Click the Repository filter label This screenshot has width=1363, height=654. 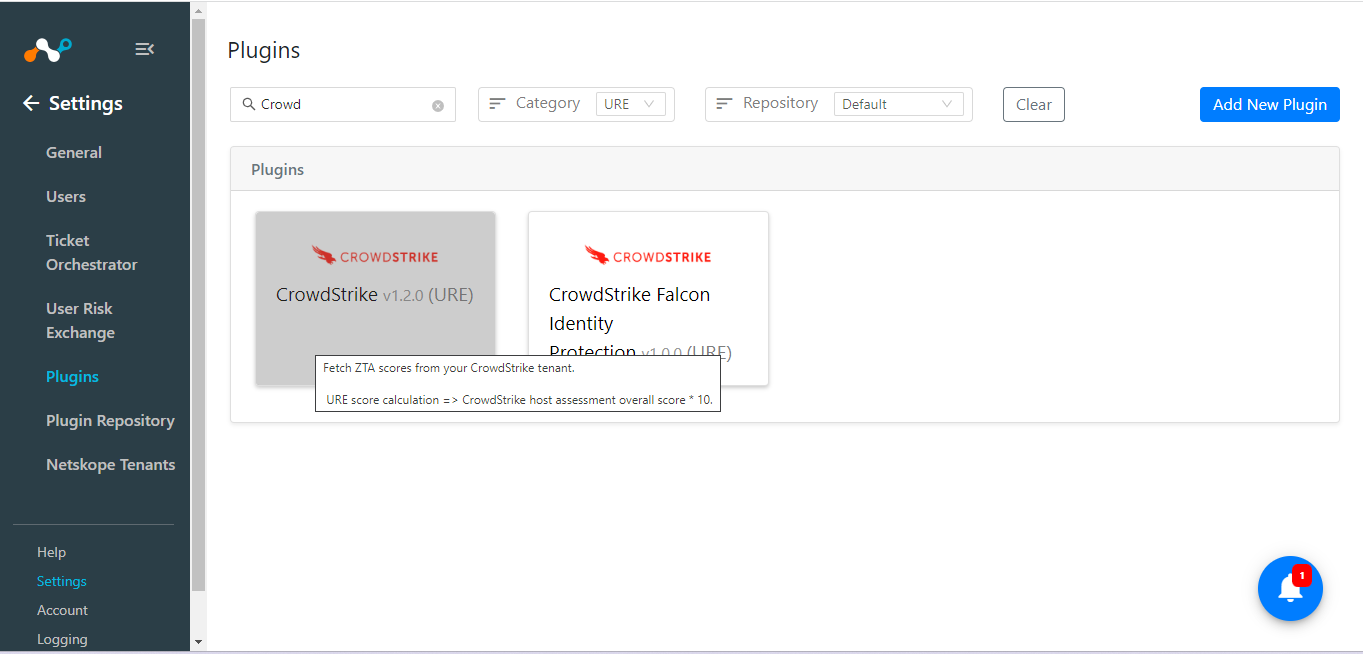781,103
